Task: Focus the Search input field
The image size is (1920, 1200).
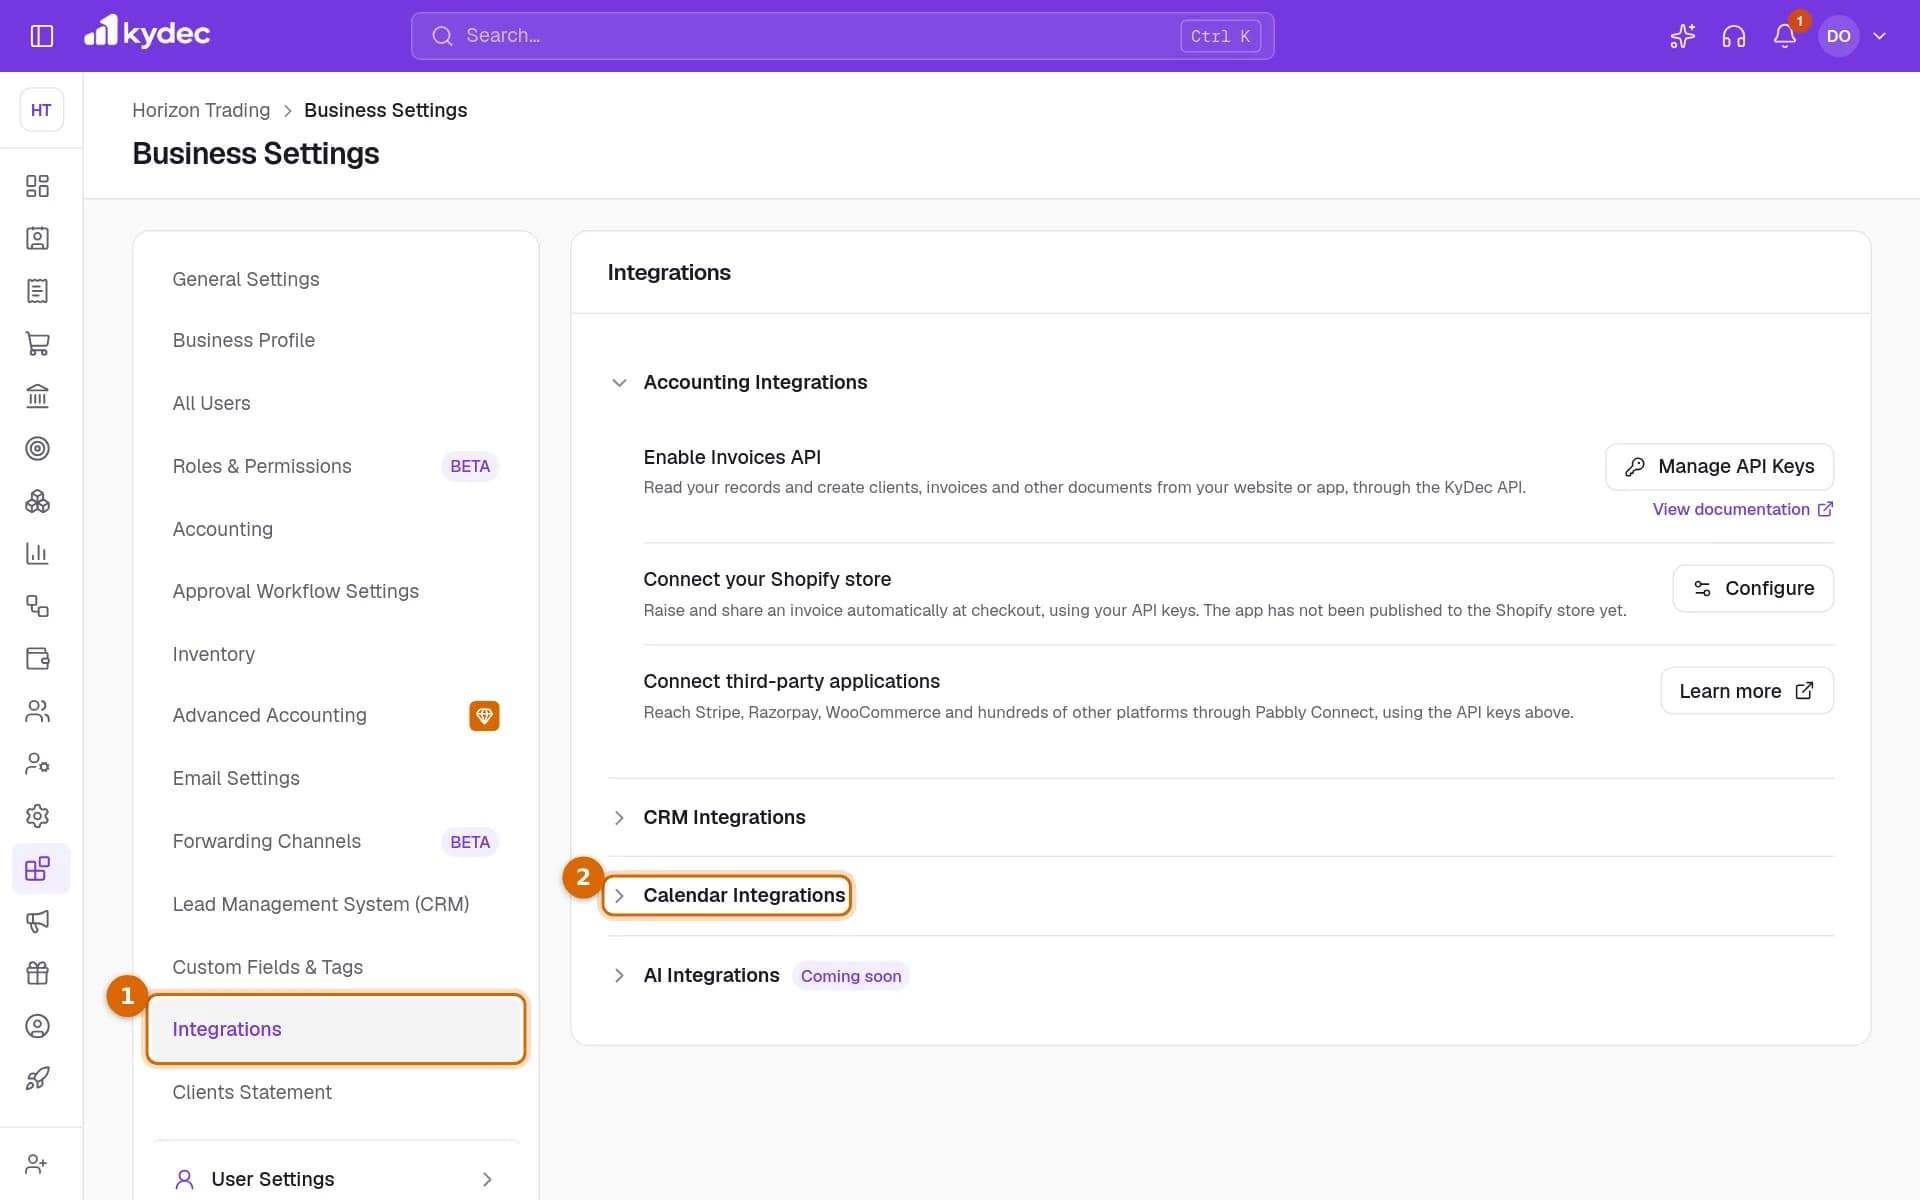Action: (x=842, y=36)
